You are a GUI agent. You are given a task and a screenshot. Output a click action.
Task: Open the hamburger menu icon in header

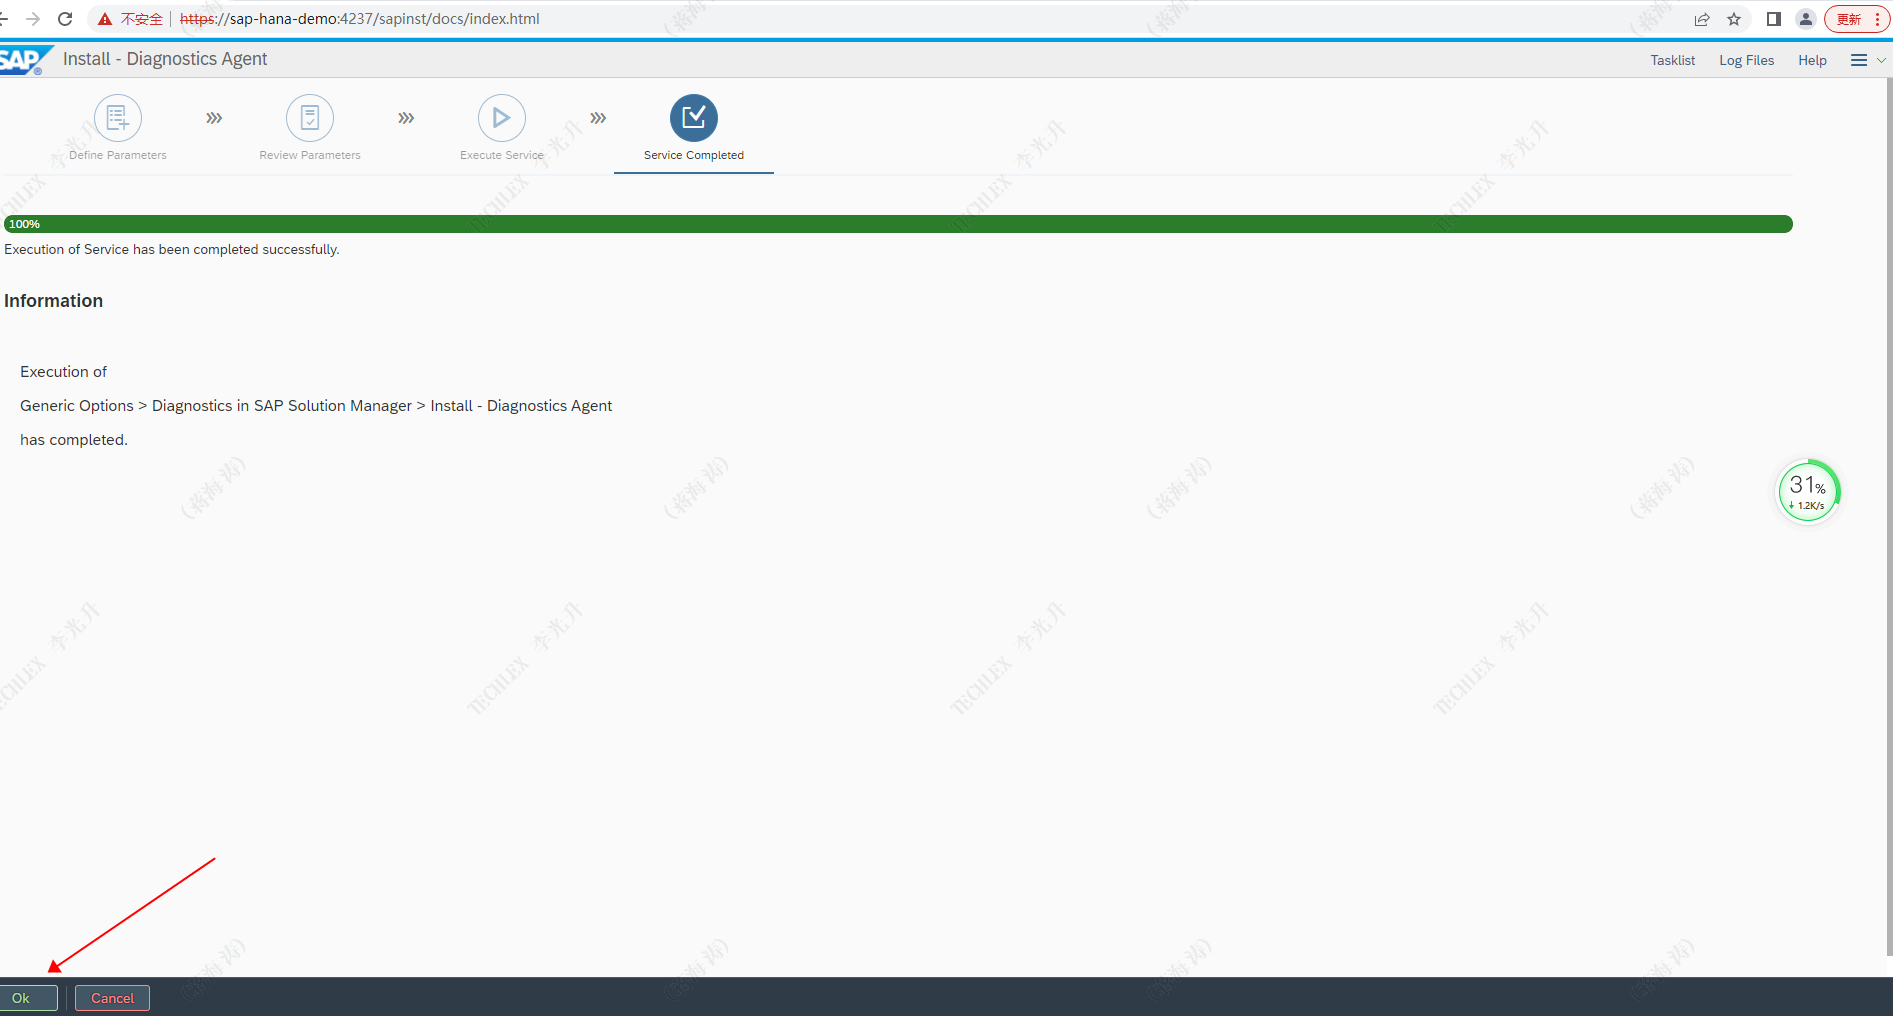(x=1859, y=60)
